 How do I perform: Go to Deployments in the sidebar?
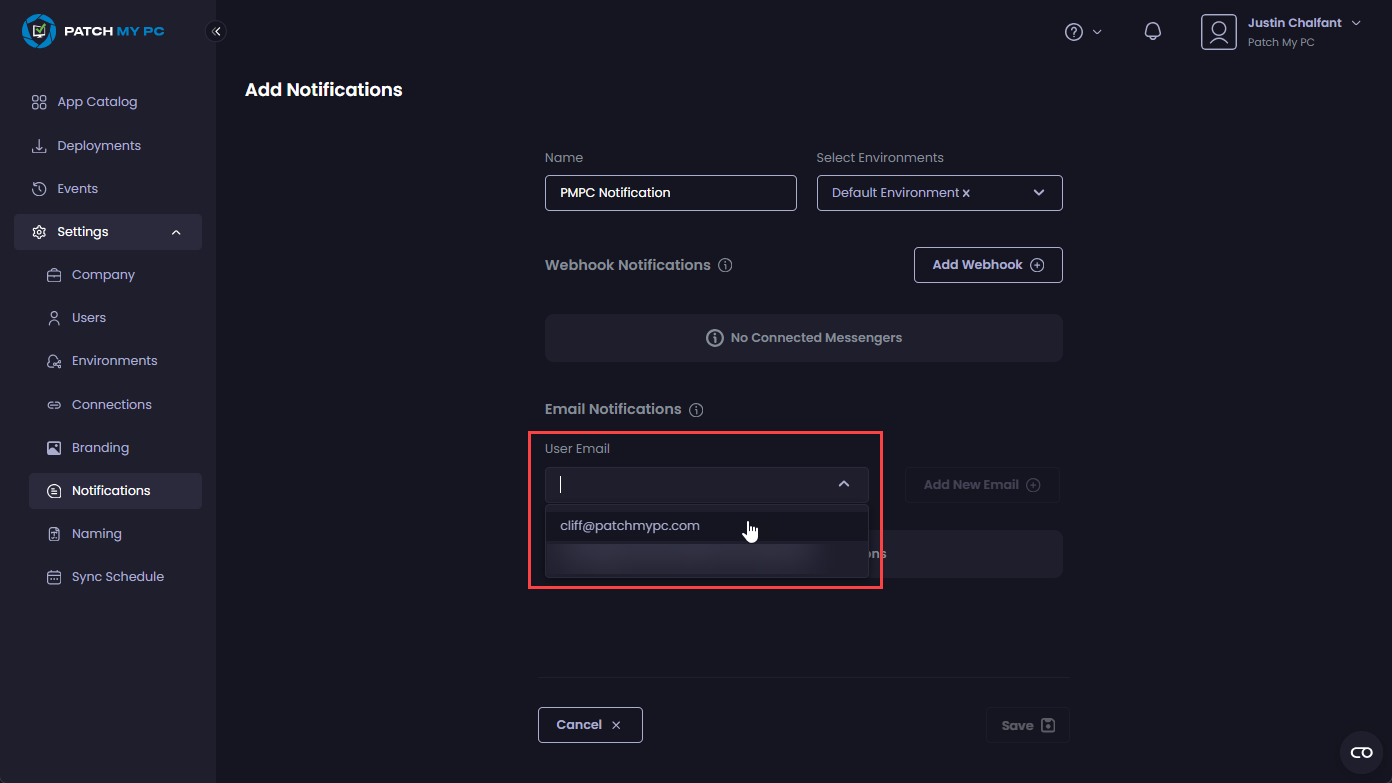(x=99, y=146)
